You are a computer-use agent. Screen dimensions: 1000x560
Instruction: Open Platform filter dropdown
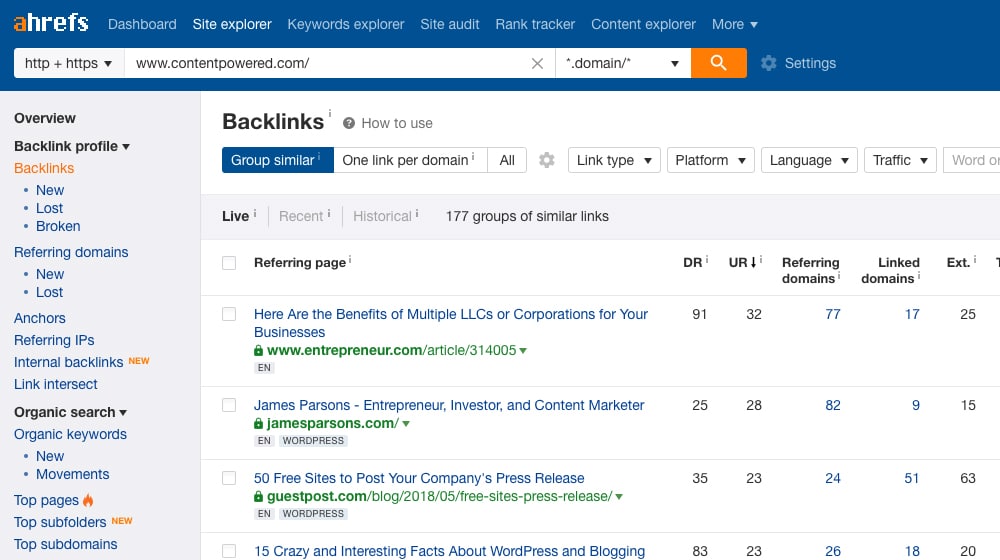pos(710,160)
